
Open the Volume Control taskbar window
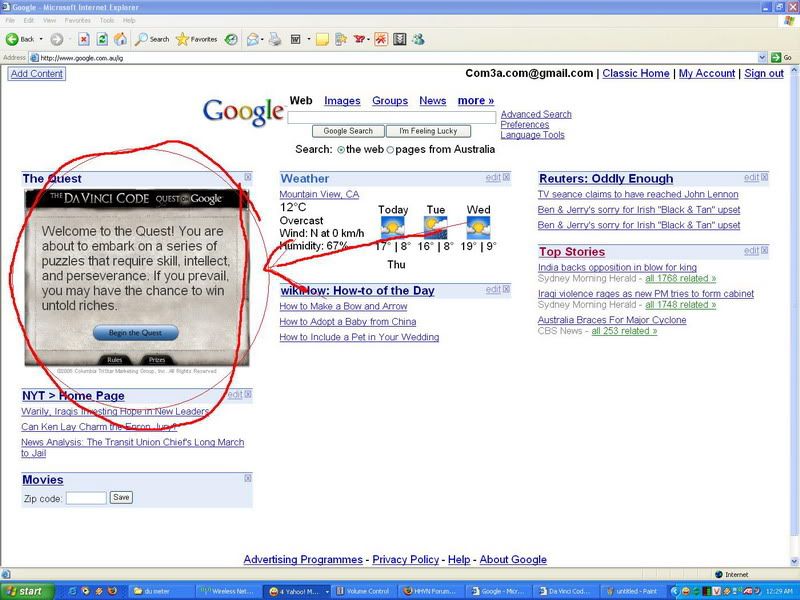click(364, 591)
